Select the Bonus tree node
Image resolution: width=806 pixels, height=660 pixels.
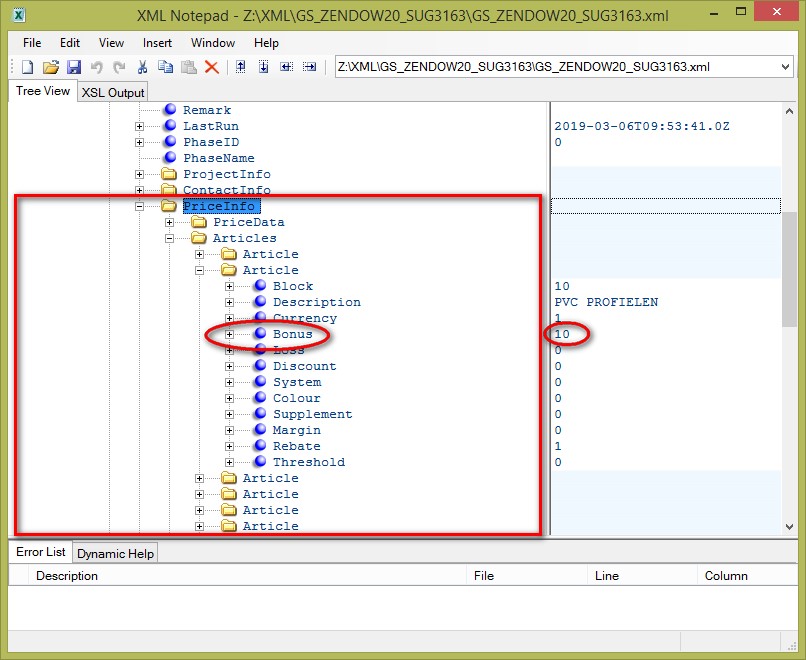292,334
